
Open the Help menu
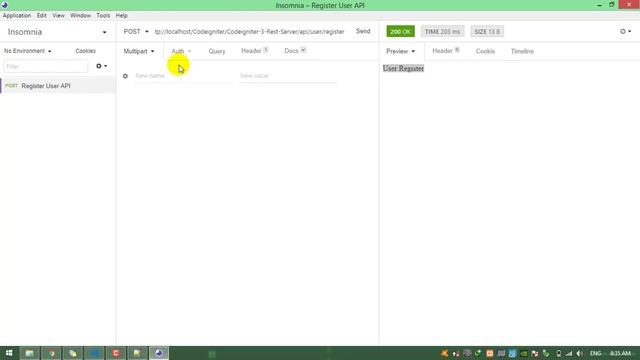pyautogui.click(x=122, y=16)
